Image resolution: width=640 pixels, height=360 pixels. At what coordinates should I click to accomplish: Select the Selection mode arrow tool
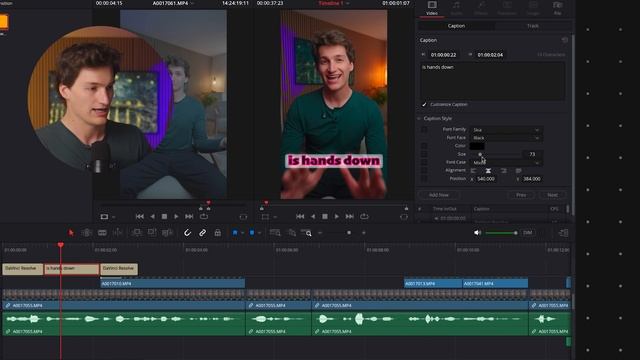[x=71, y=233]
